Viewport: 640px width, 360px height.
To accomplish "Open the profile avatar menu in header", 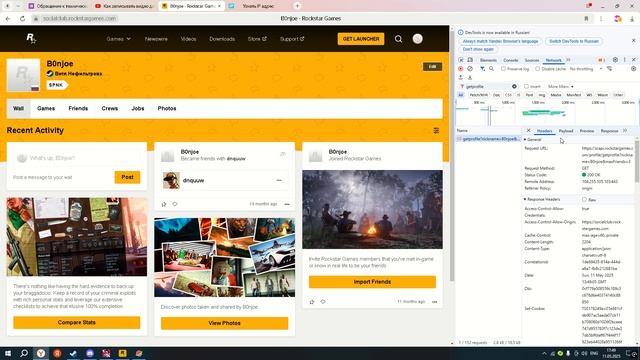I will click(x=417, y=39).
